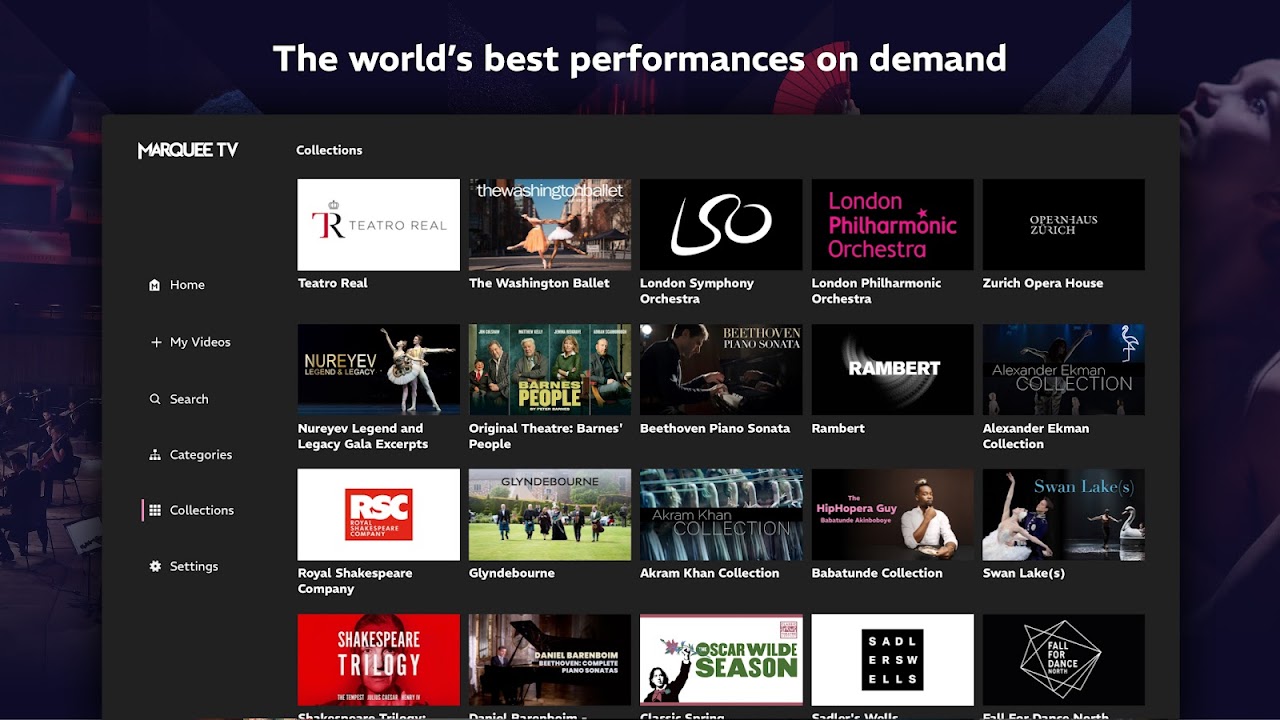Click the 'Babatunde Collection' title text
Viewport: 1280px width, 720px height.
[x=877, y=573]
